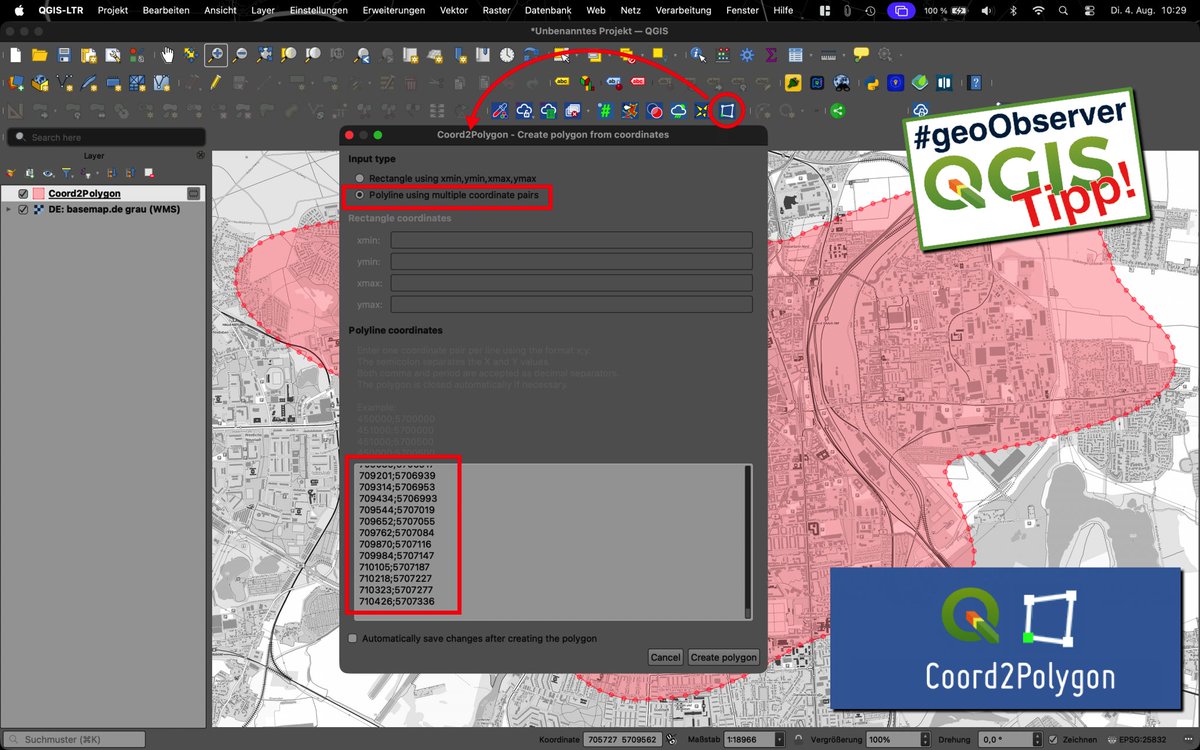
Task: Click polyline coordinates list scrollbar
Action: pos(747,540)
